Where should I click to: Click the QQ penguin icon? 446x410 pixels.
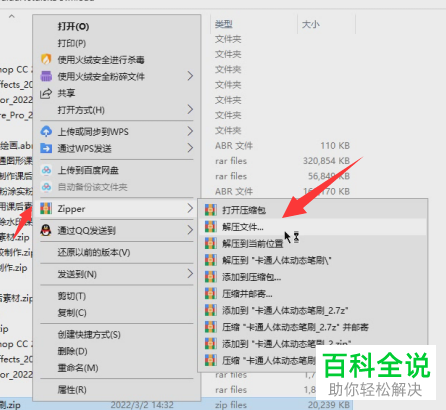46,230
